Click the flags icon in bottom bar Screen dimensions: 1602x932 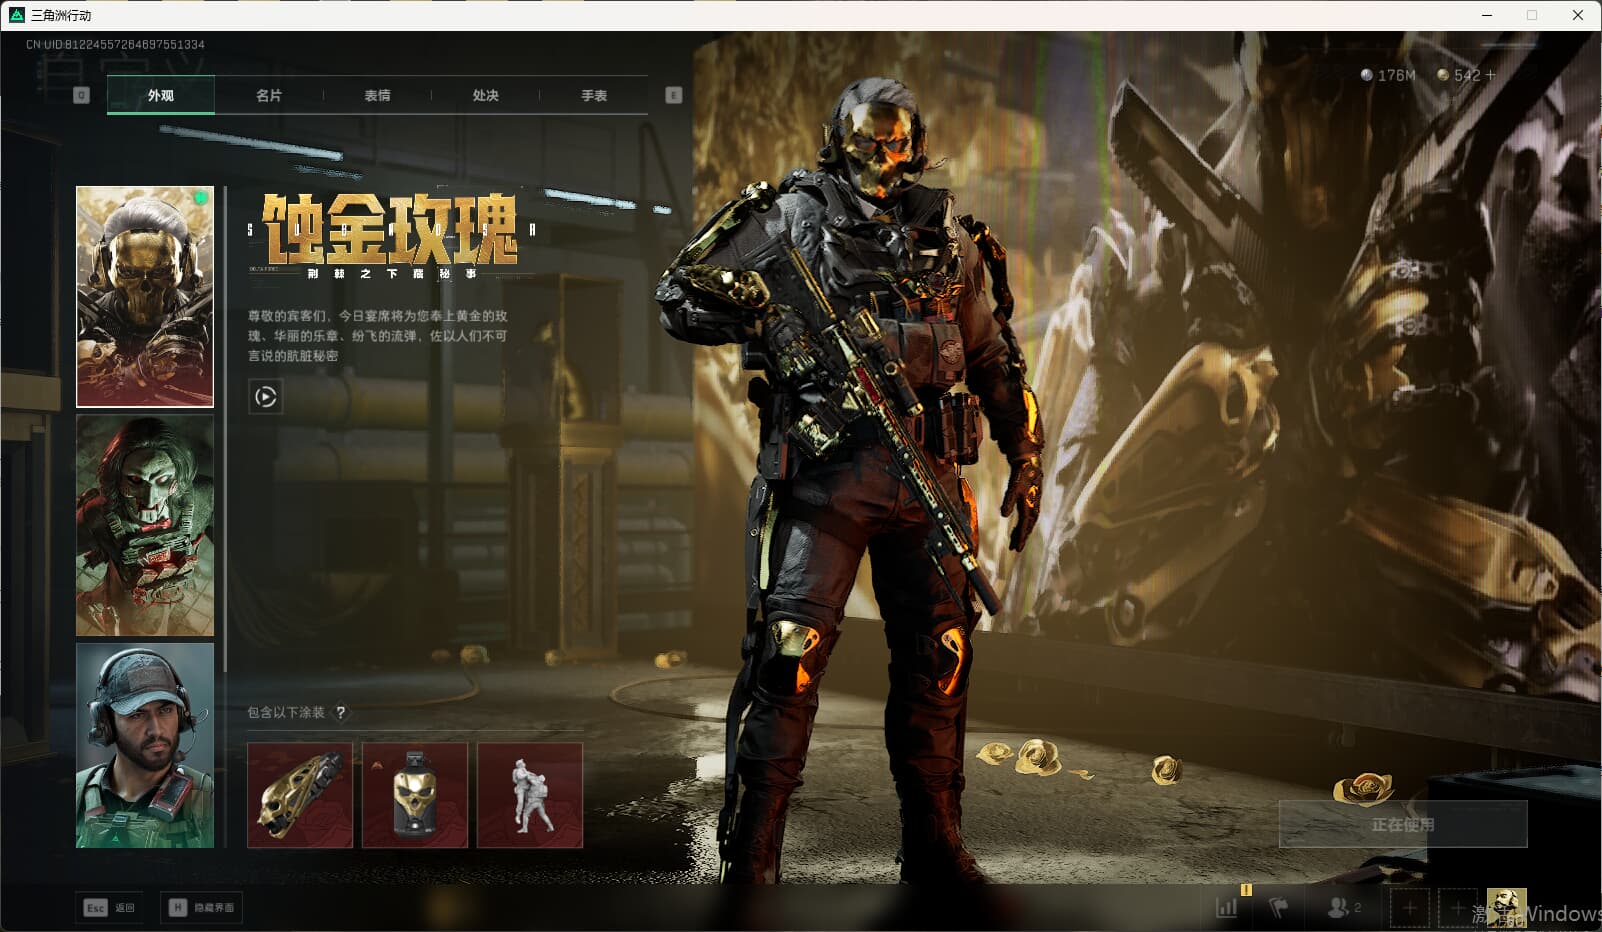click(1279, 907)
